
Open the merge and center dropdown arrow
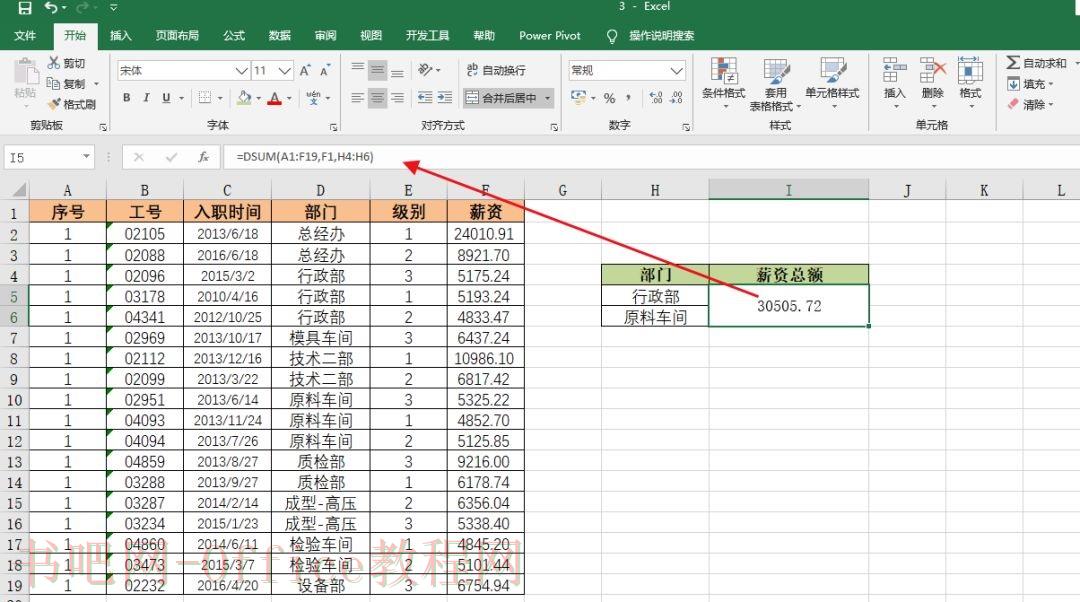(x=548, y=98)
